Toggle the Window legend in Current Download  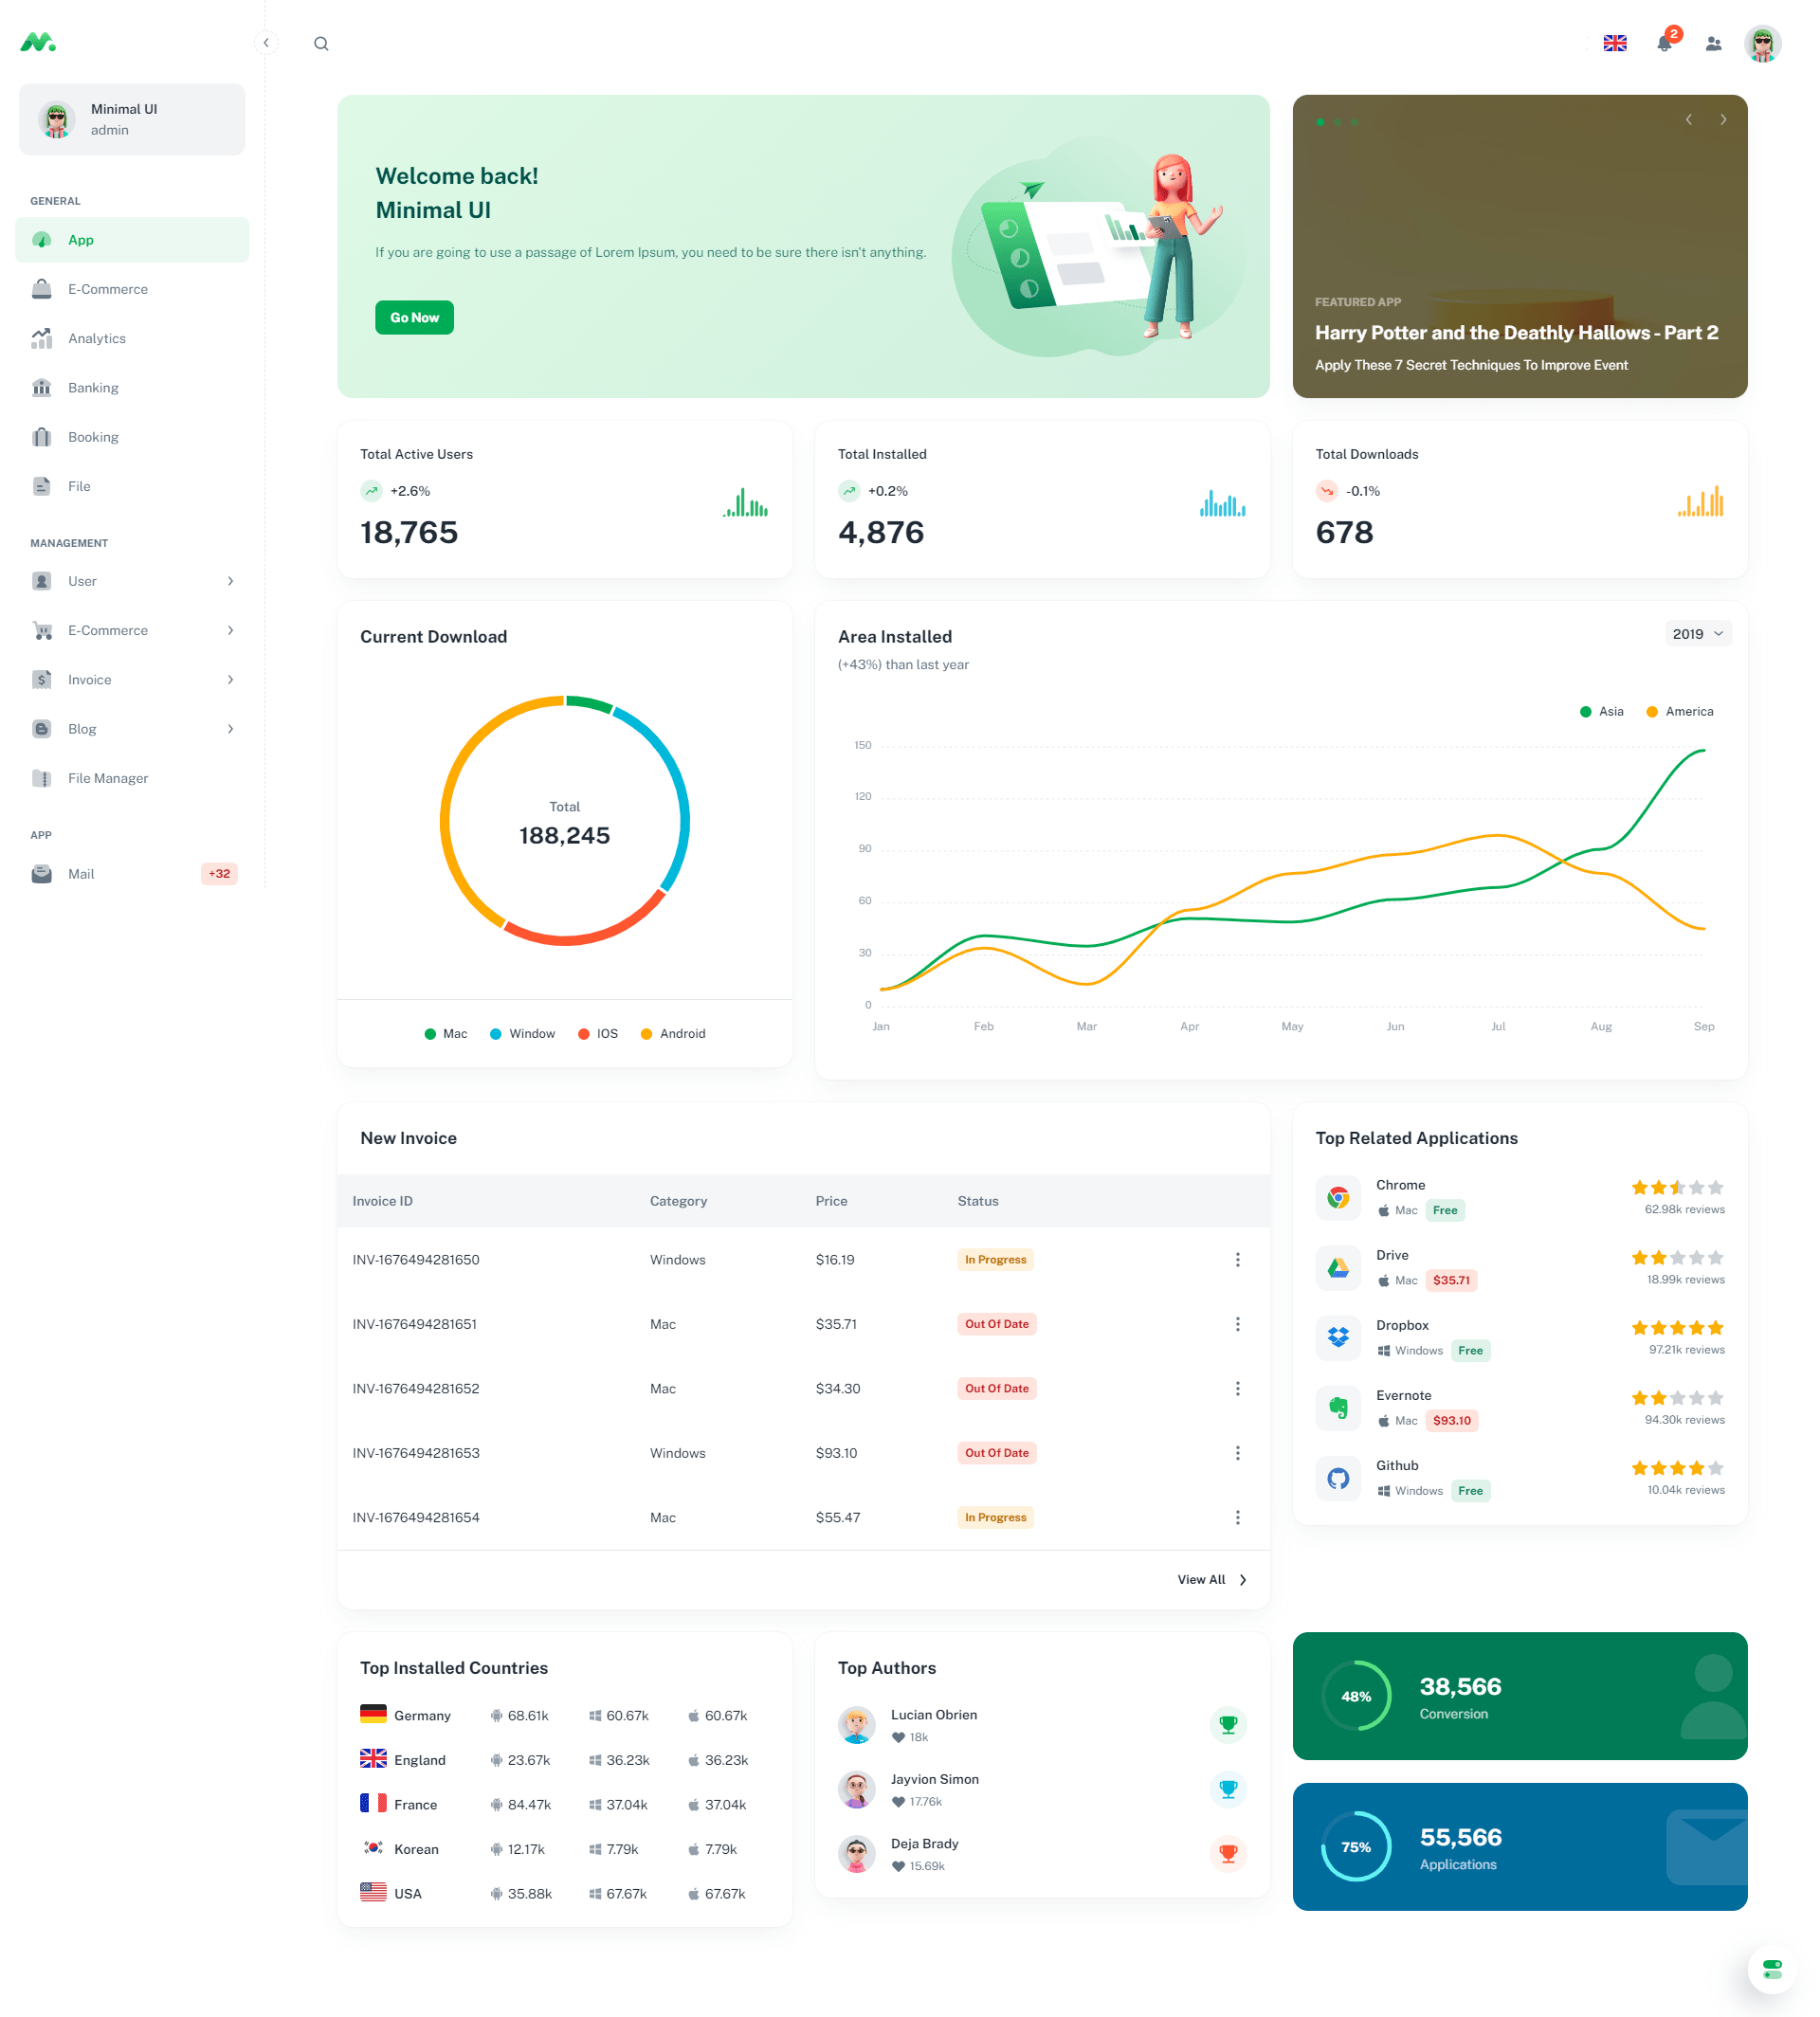coord(522,1033)
